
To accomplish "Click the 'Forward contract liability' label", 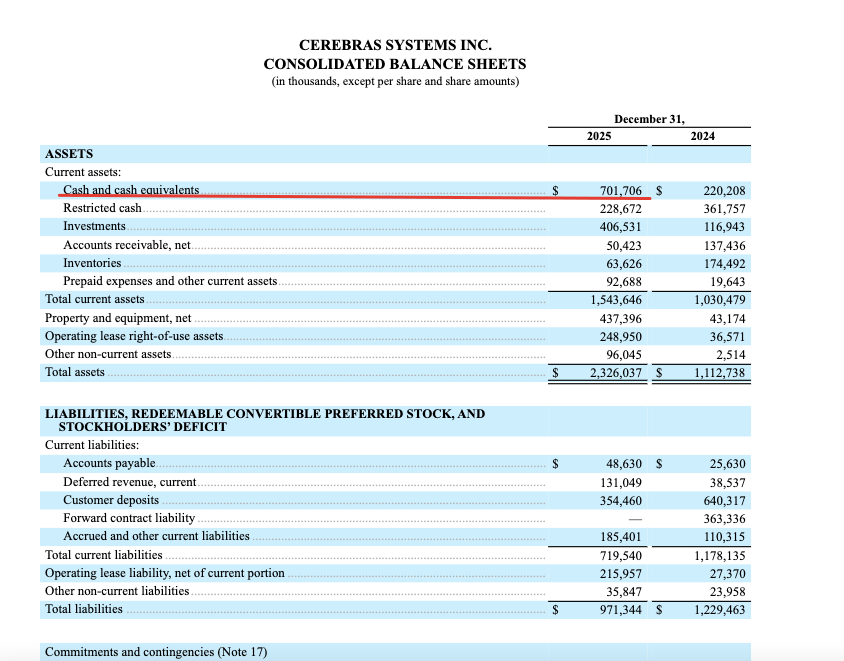I will click(129, 518).
